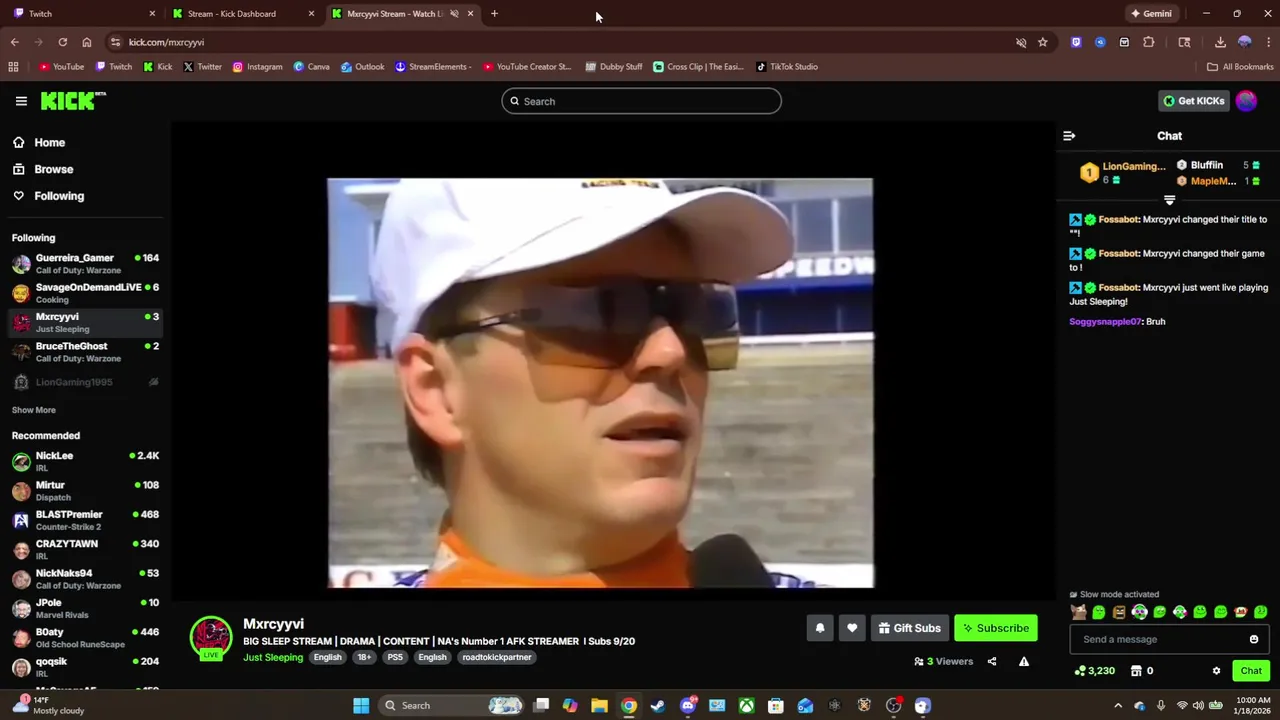Switch to Stream - Kick Dashboard tab
Viewport: 1280px width, 720px height.
(243, 14)
